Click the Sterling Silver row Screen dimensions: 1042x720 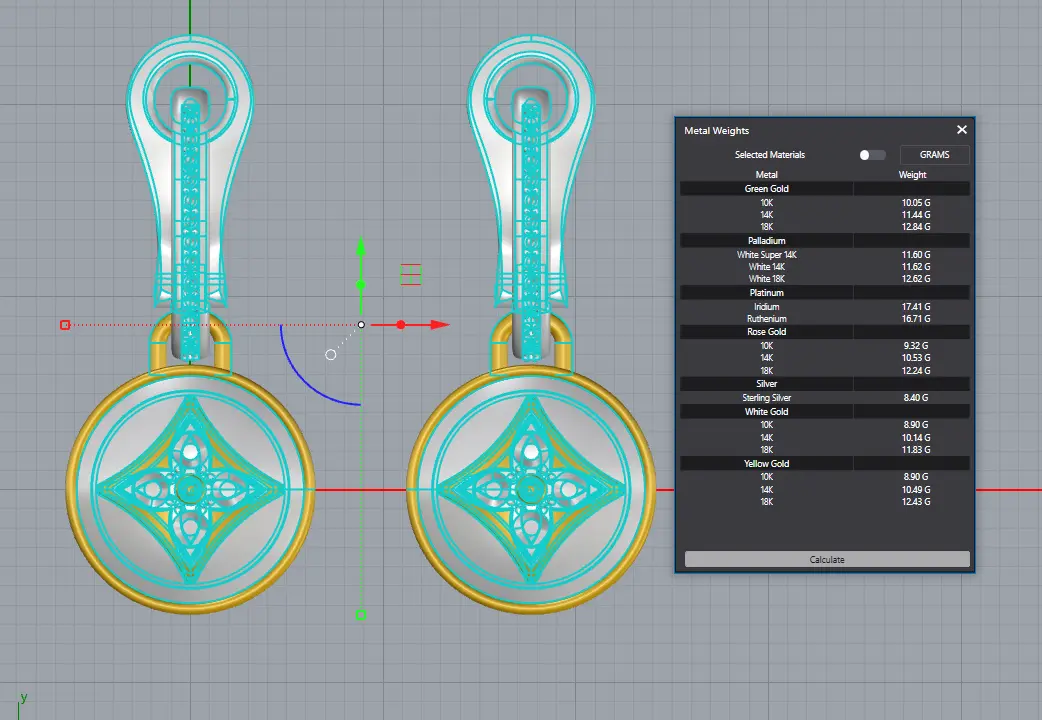tap(766, 398)
